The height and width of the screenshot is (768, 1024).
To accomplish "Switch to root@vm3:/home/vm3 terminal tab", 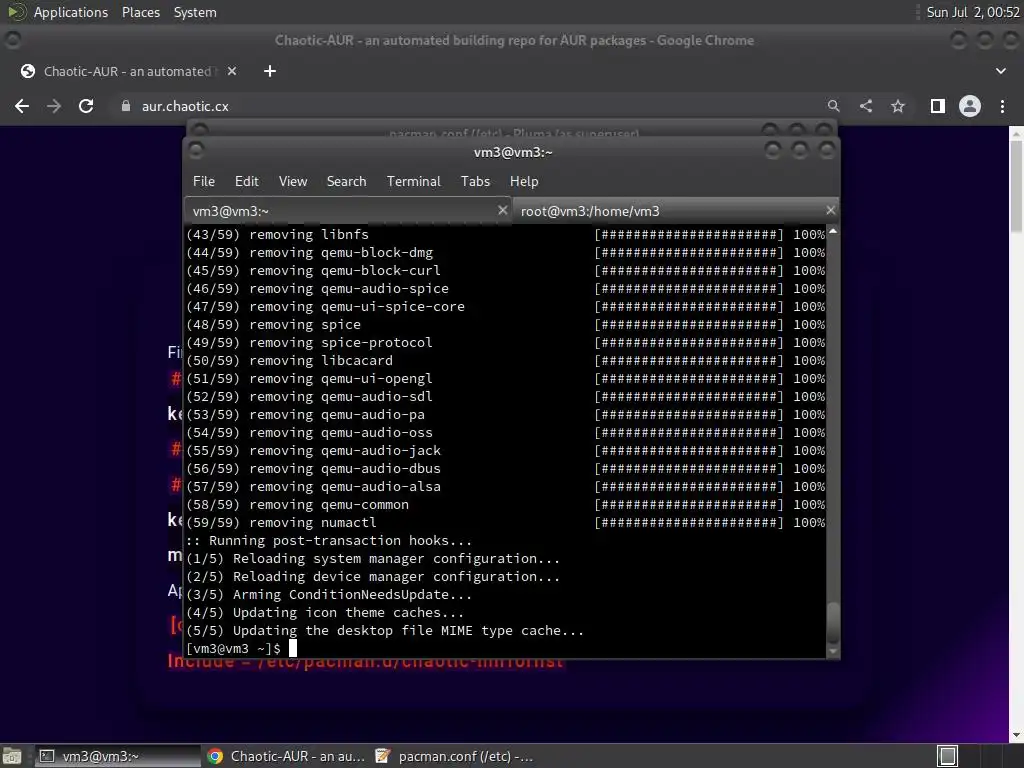I will (x=675, y=211).
